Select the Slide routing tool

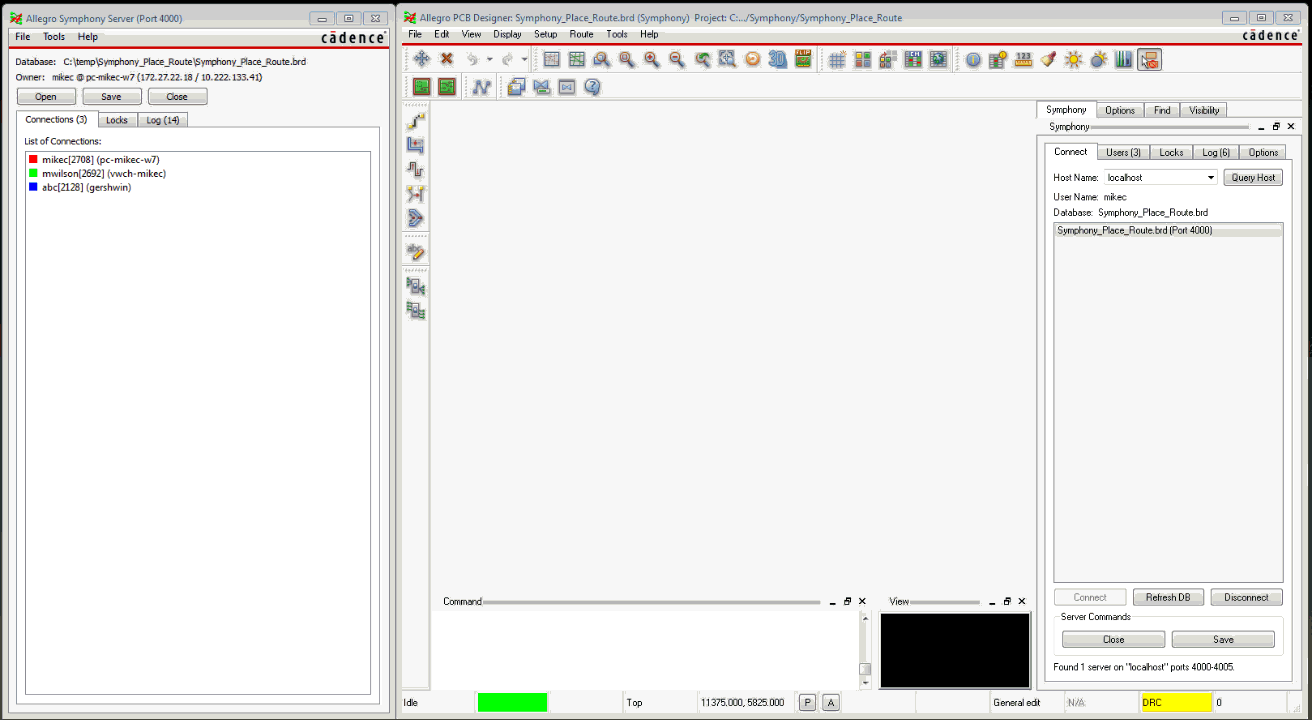point(416,145)
